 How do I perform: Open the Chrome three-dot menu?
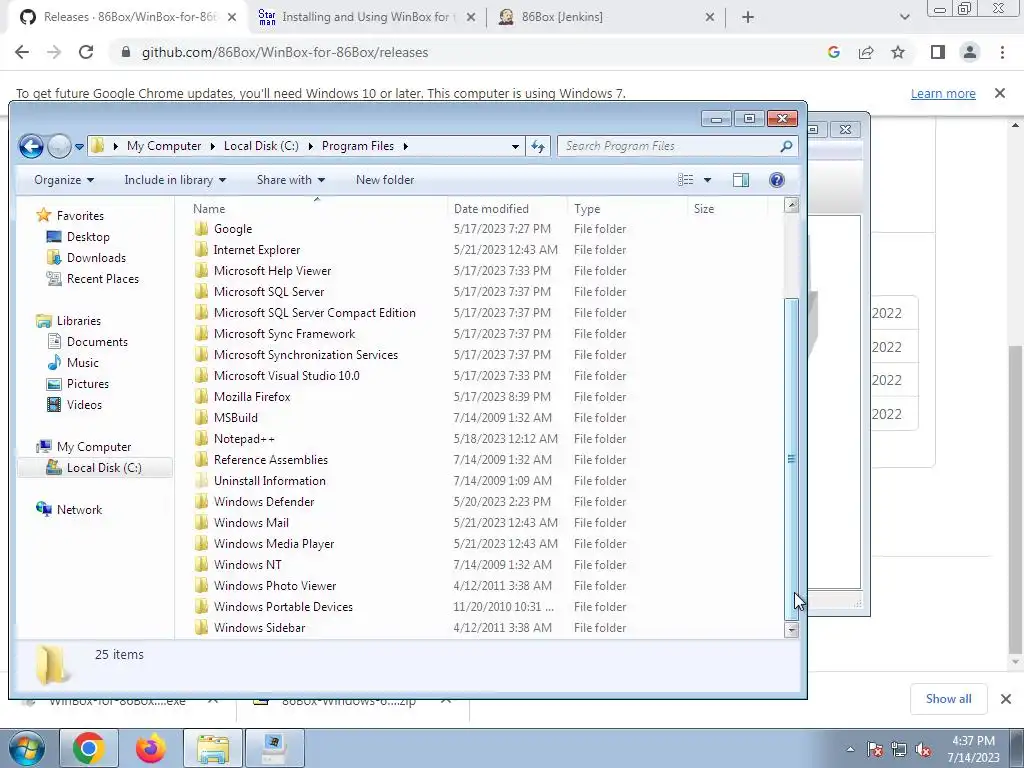[1002, 52]
